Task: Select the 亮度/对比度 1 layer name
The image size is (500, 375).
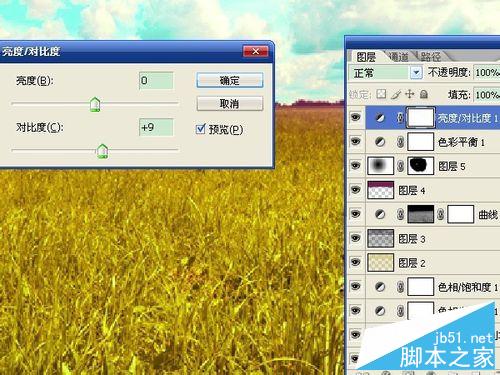Action: coord(468,118)
